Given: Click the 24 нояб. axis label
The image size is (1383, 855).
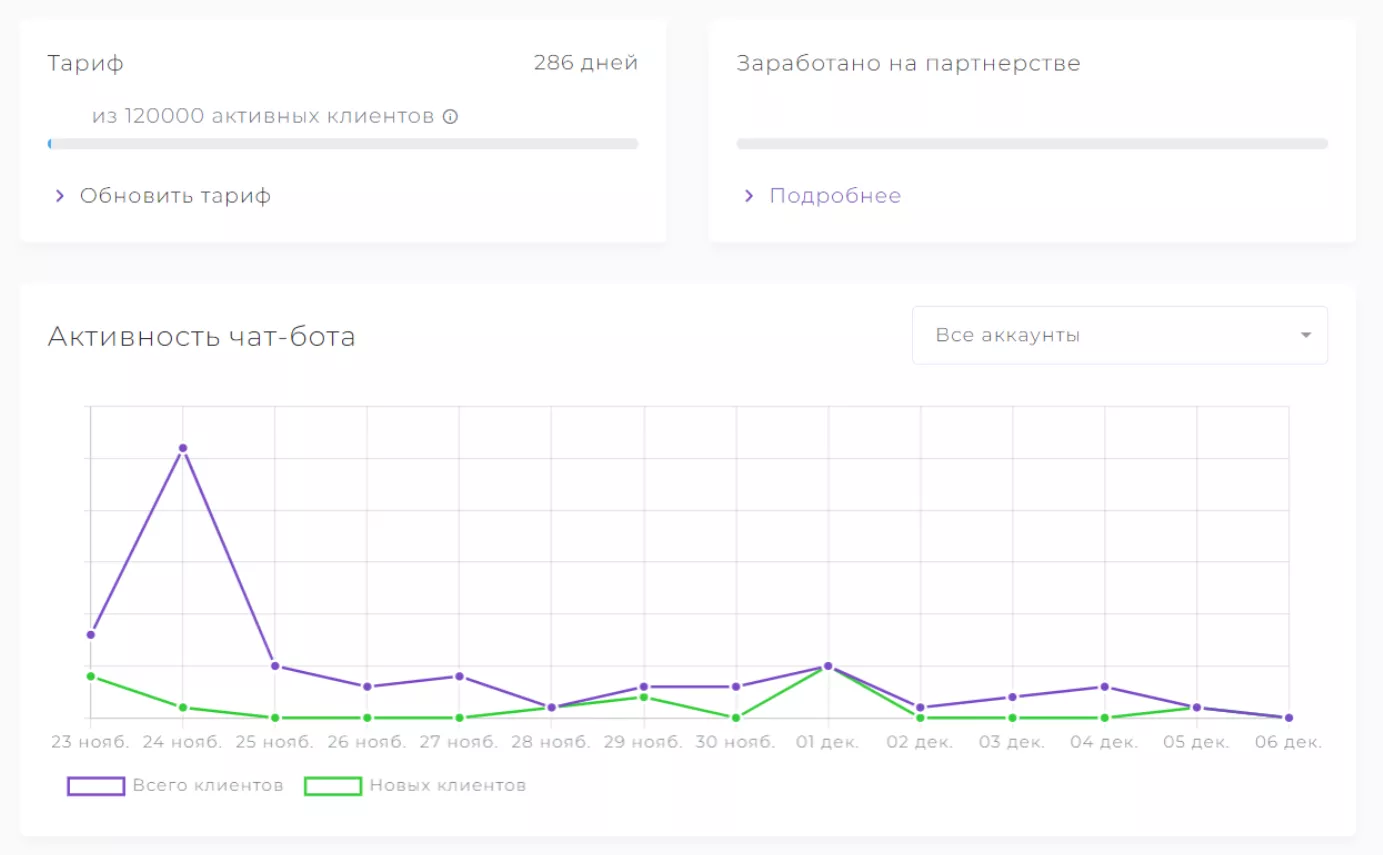Looking at the screenshot, I should tap(183, 743).
